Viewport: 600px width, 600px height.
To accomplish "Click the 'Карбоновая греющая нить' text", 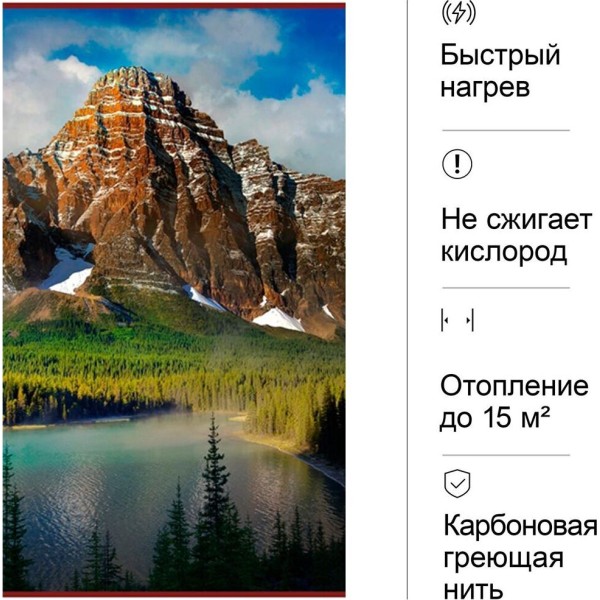I will (x=520, y=557).
